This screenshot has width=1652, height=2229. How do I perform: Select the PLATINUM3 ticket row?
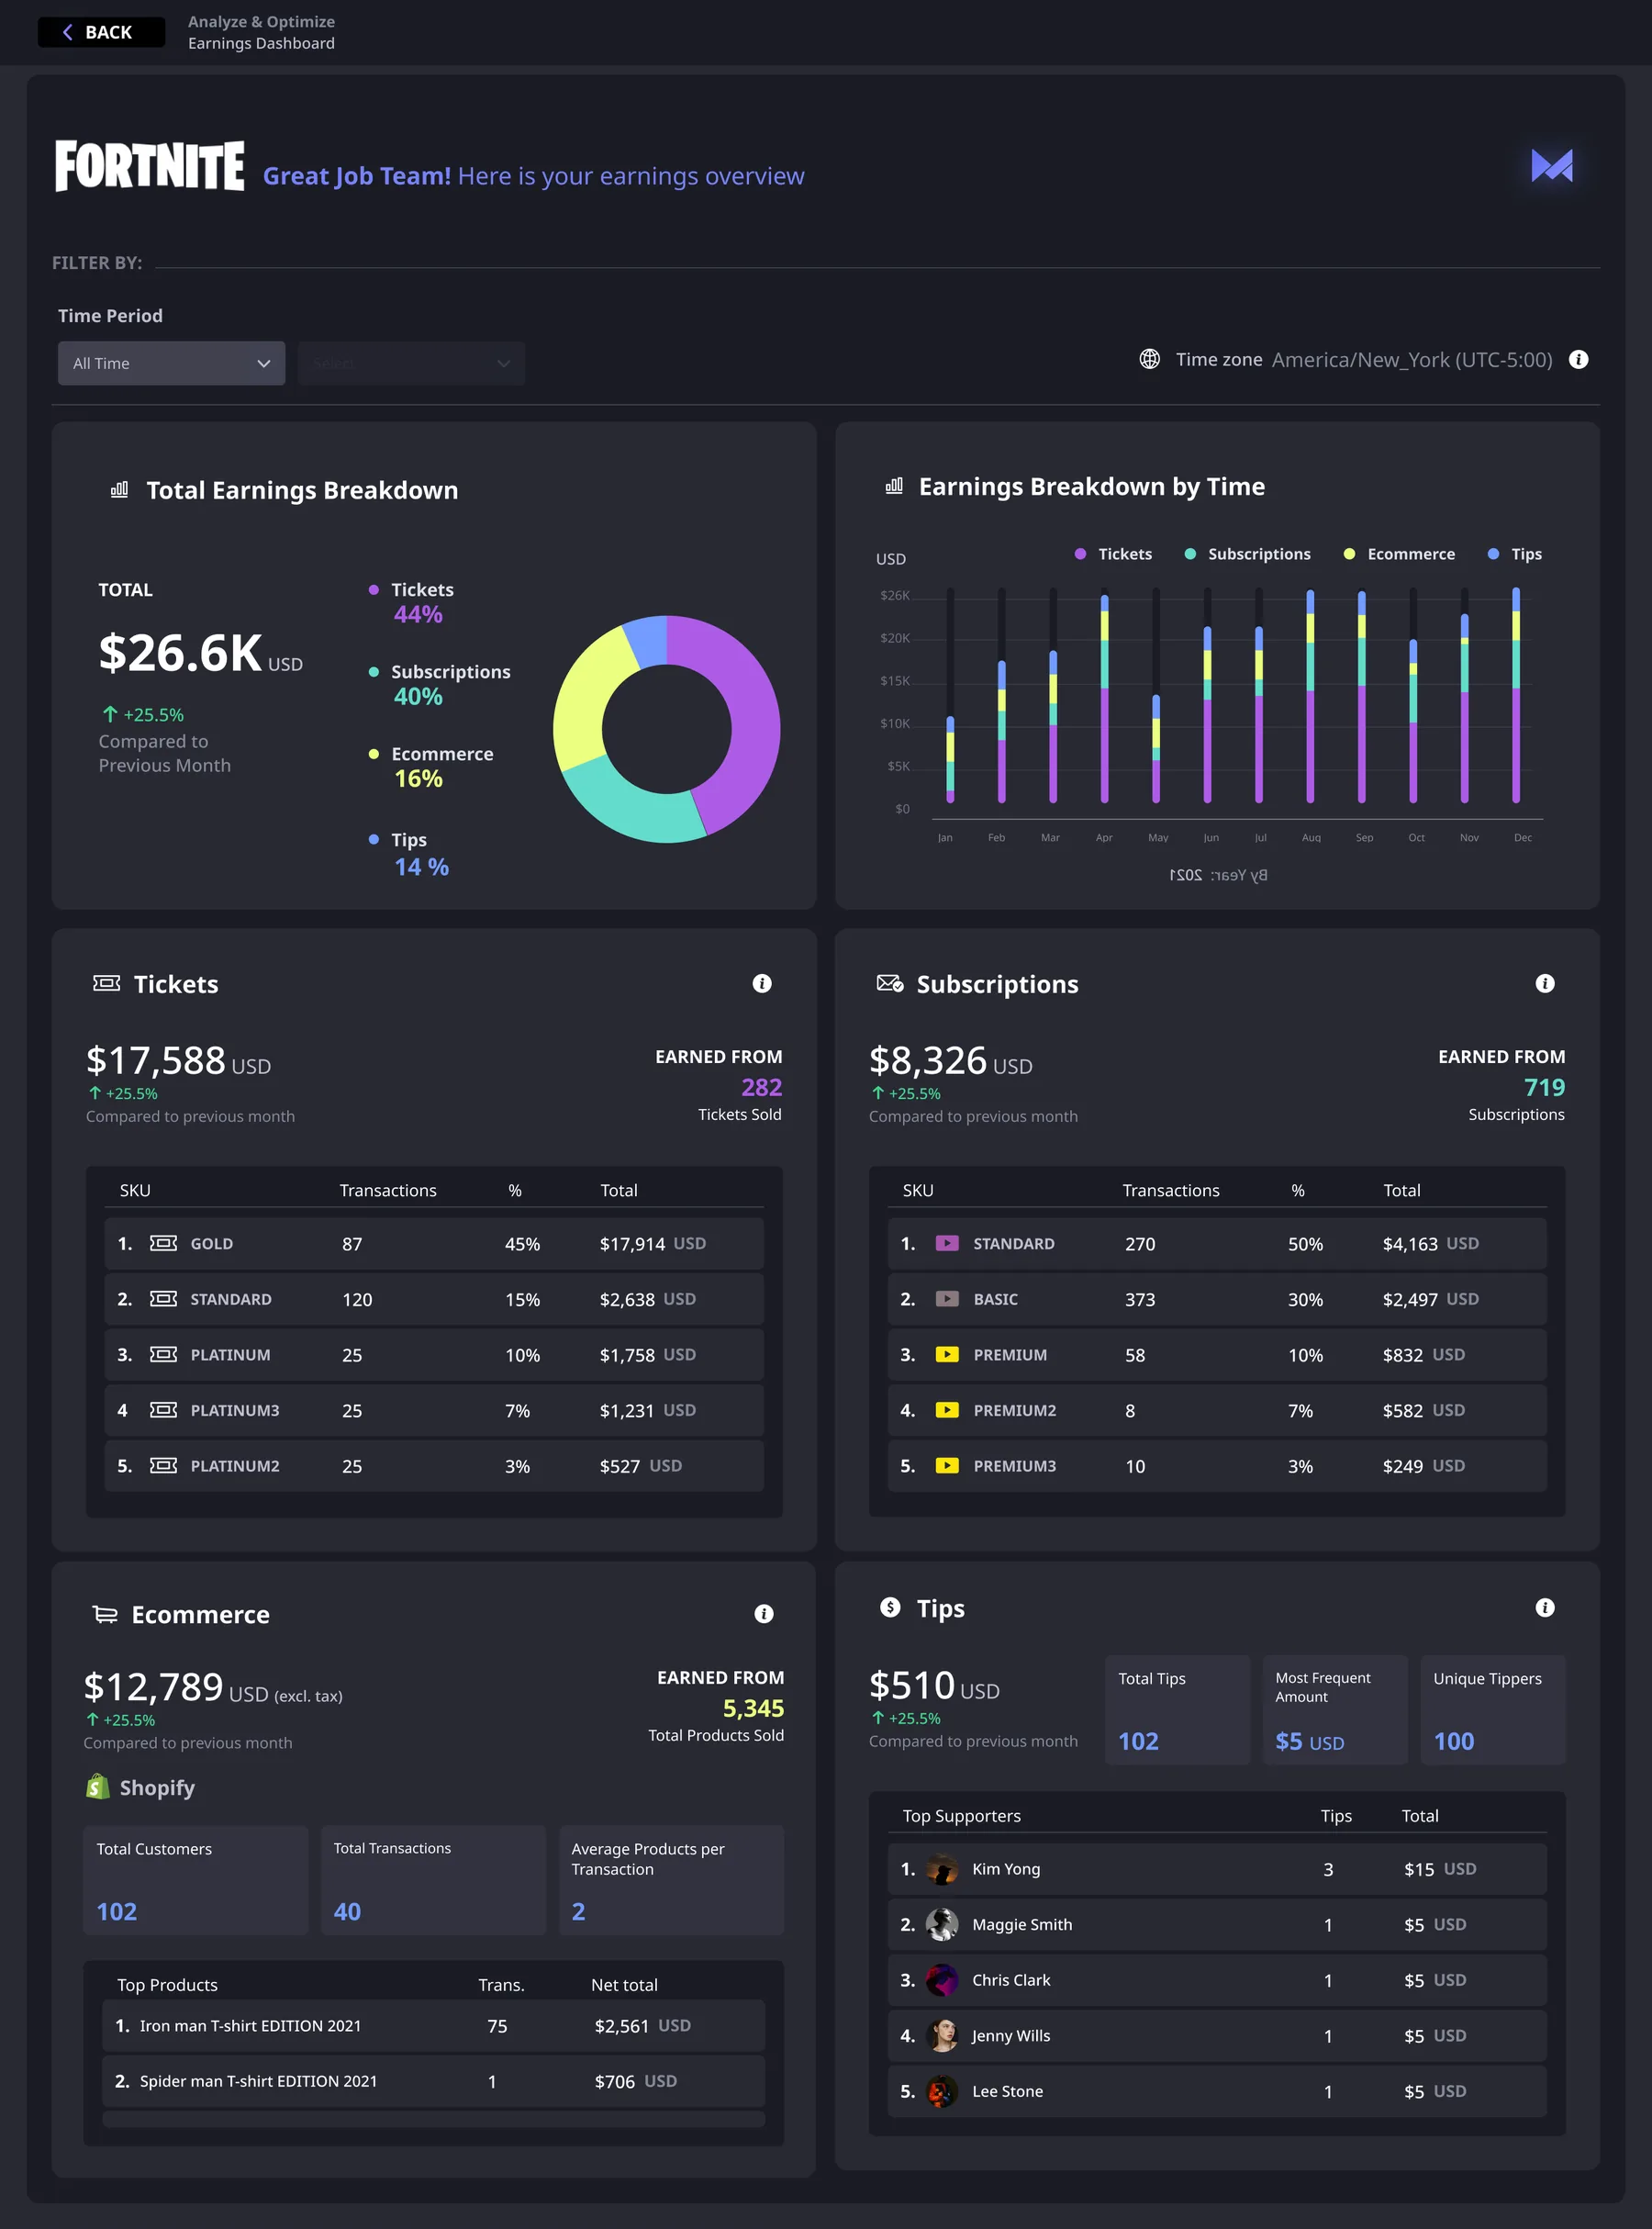434,1410
